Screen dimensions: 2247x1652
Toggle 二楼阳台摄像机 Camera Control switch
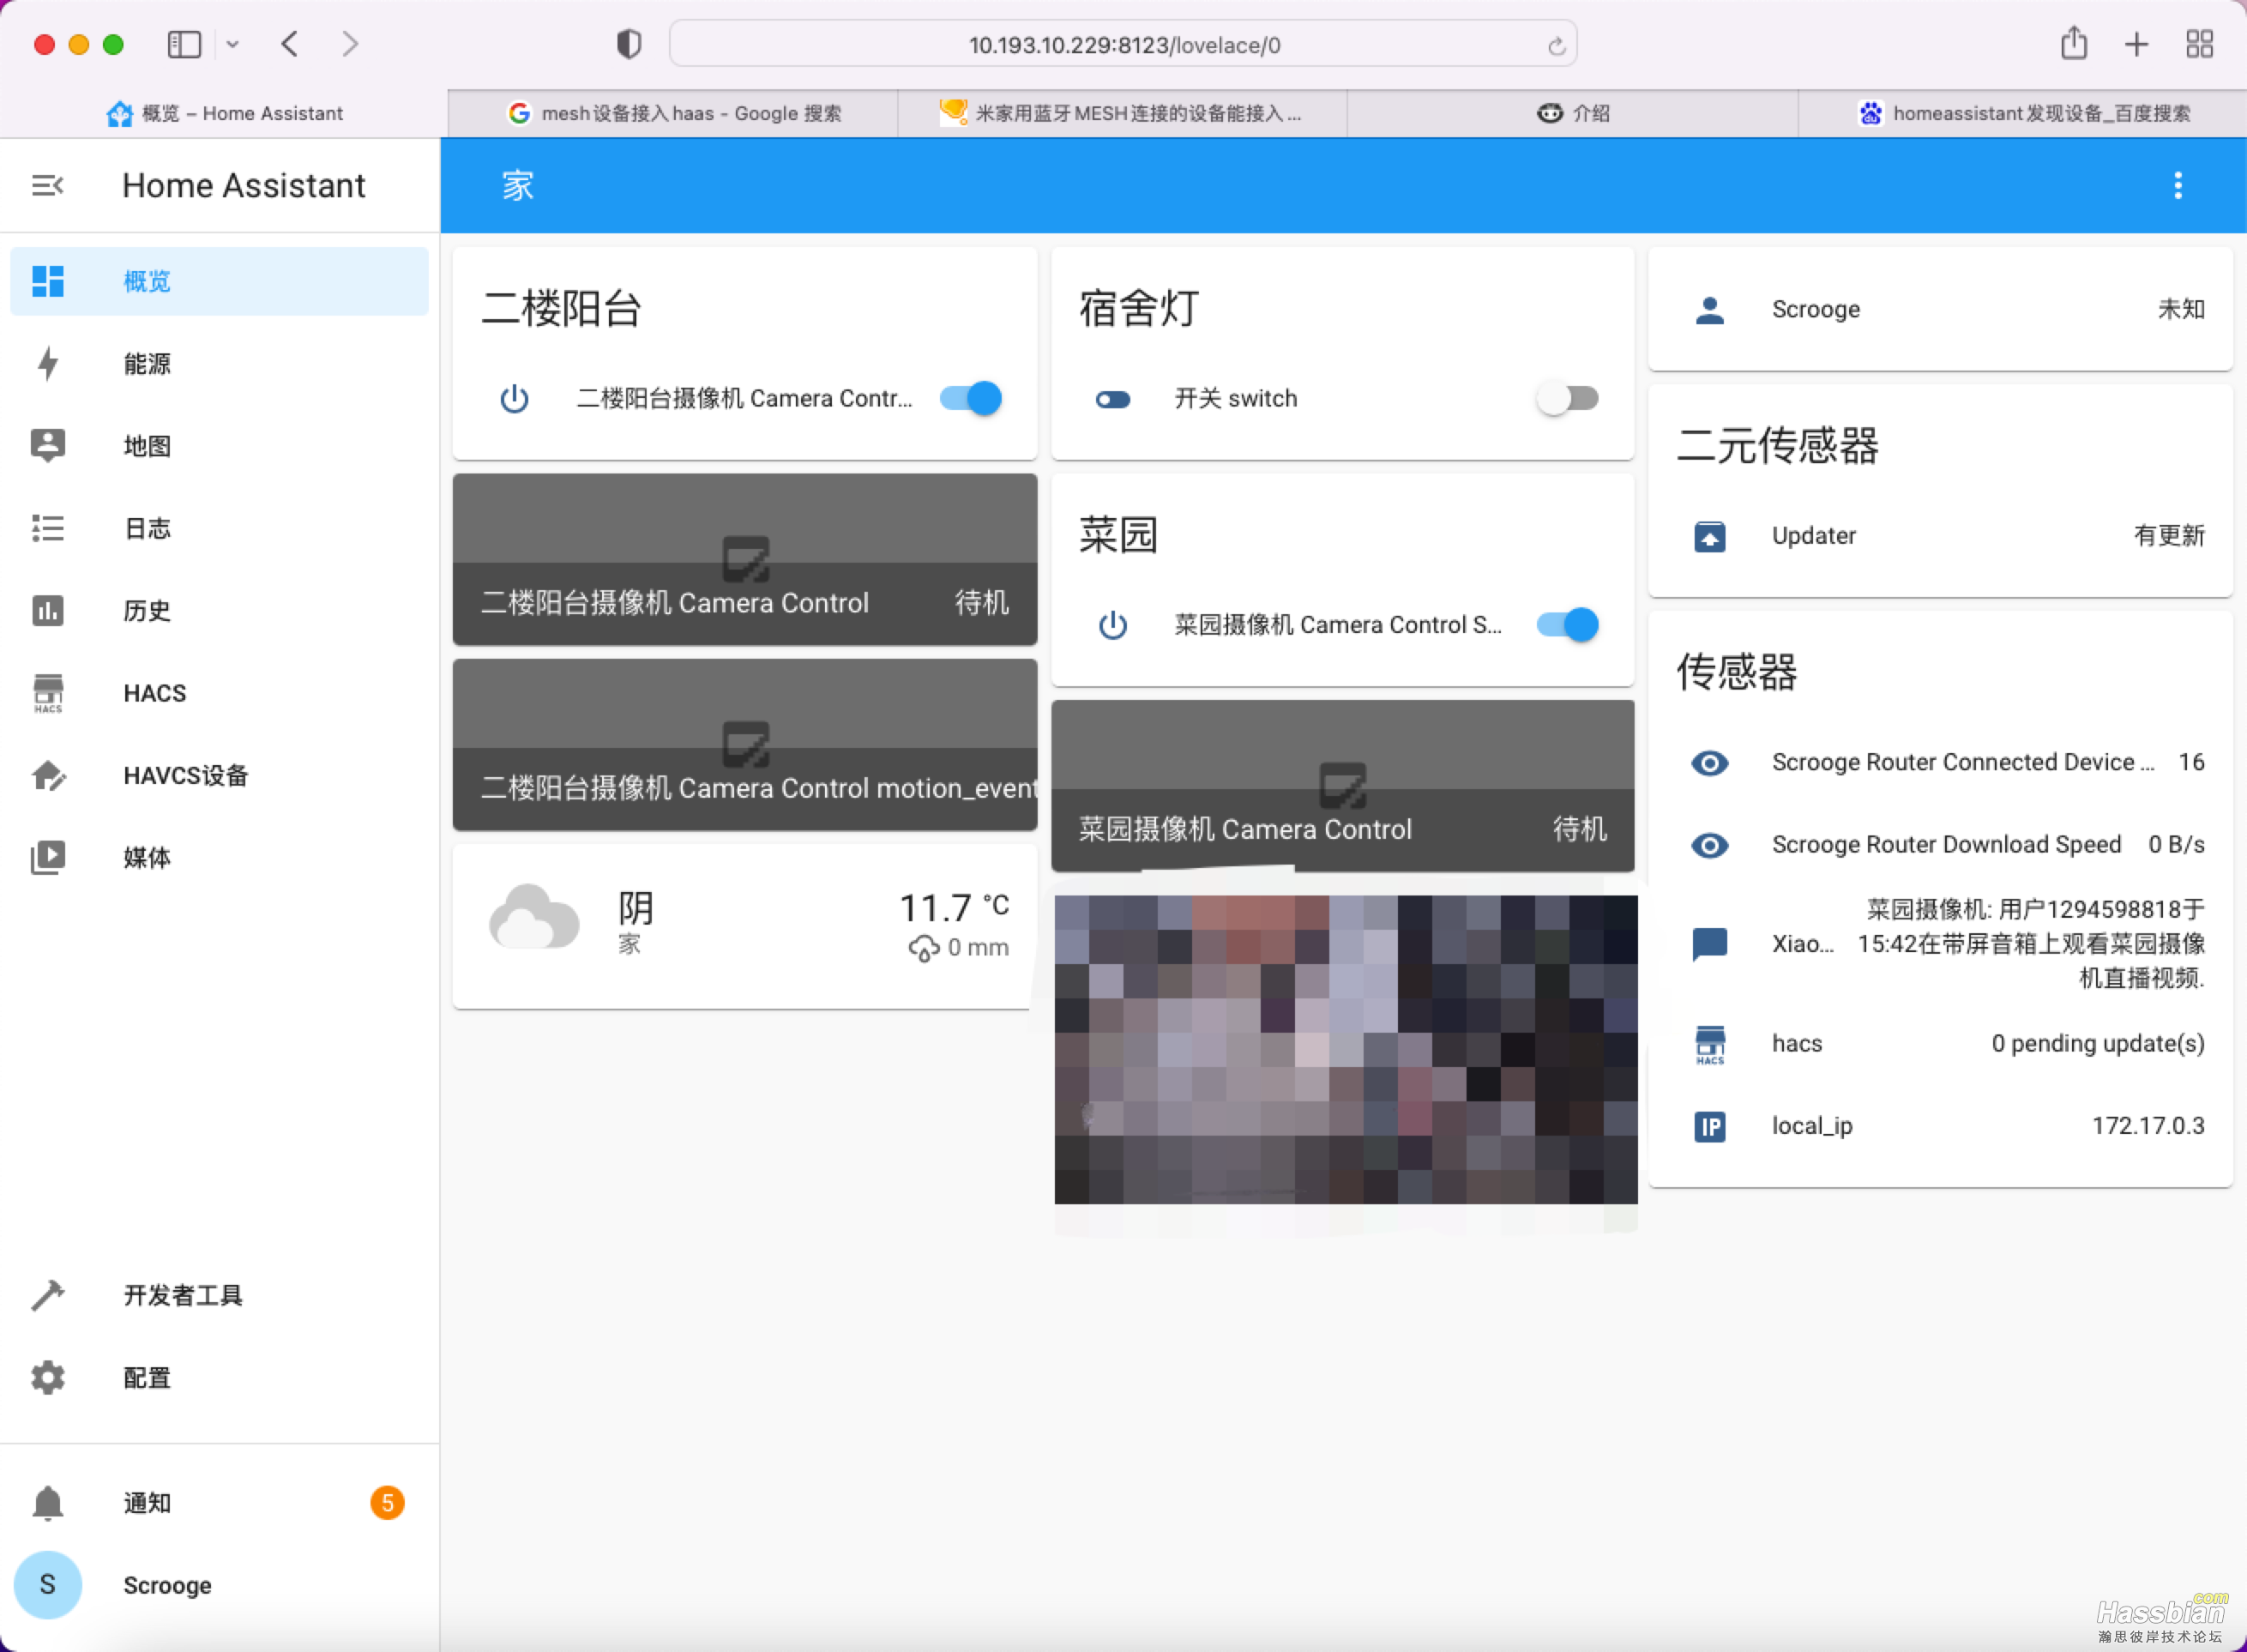coord(970,398)
